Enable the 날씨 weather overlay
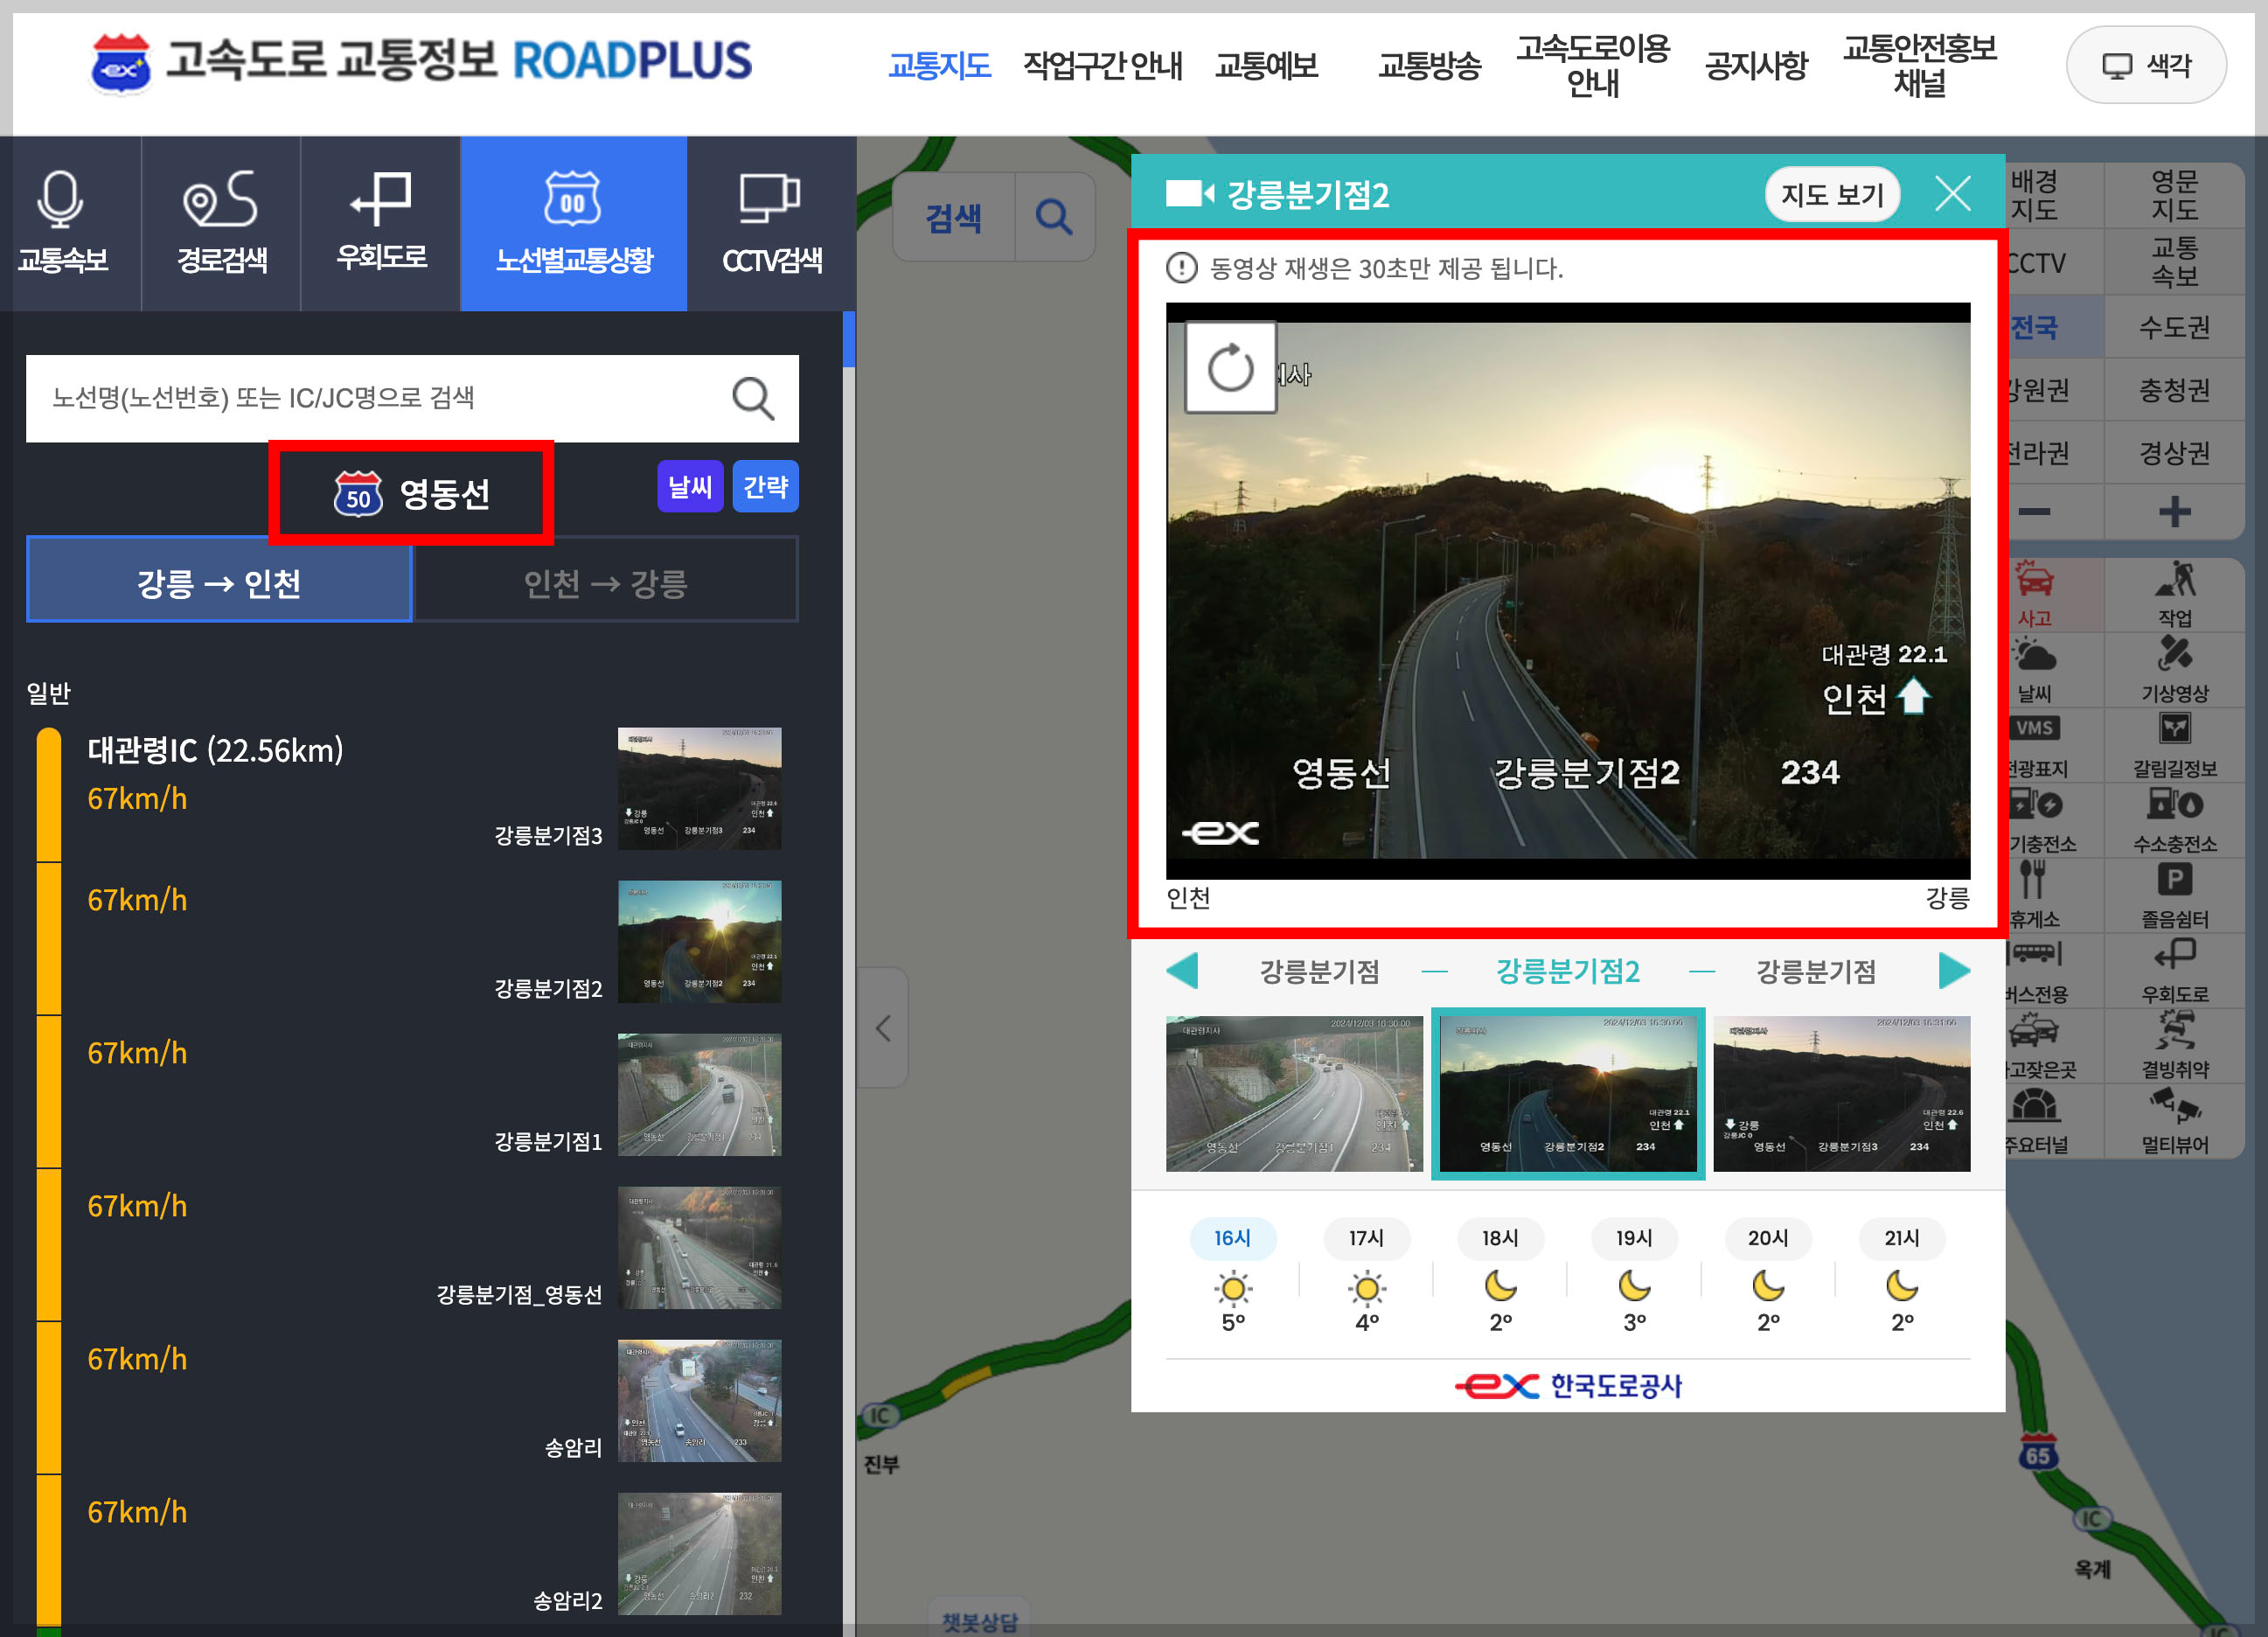 2036,668
